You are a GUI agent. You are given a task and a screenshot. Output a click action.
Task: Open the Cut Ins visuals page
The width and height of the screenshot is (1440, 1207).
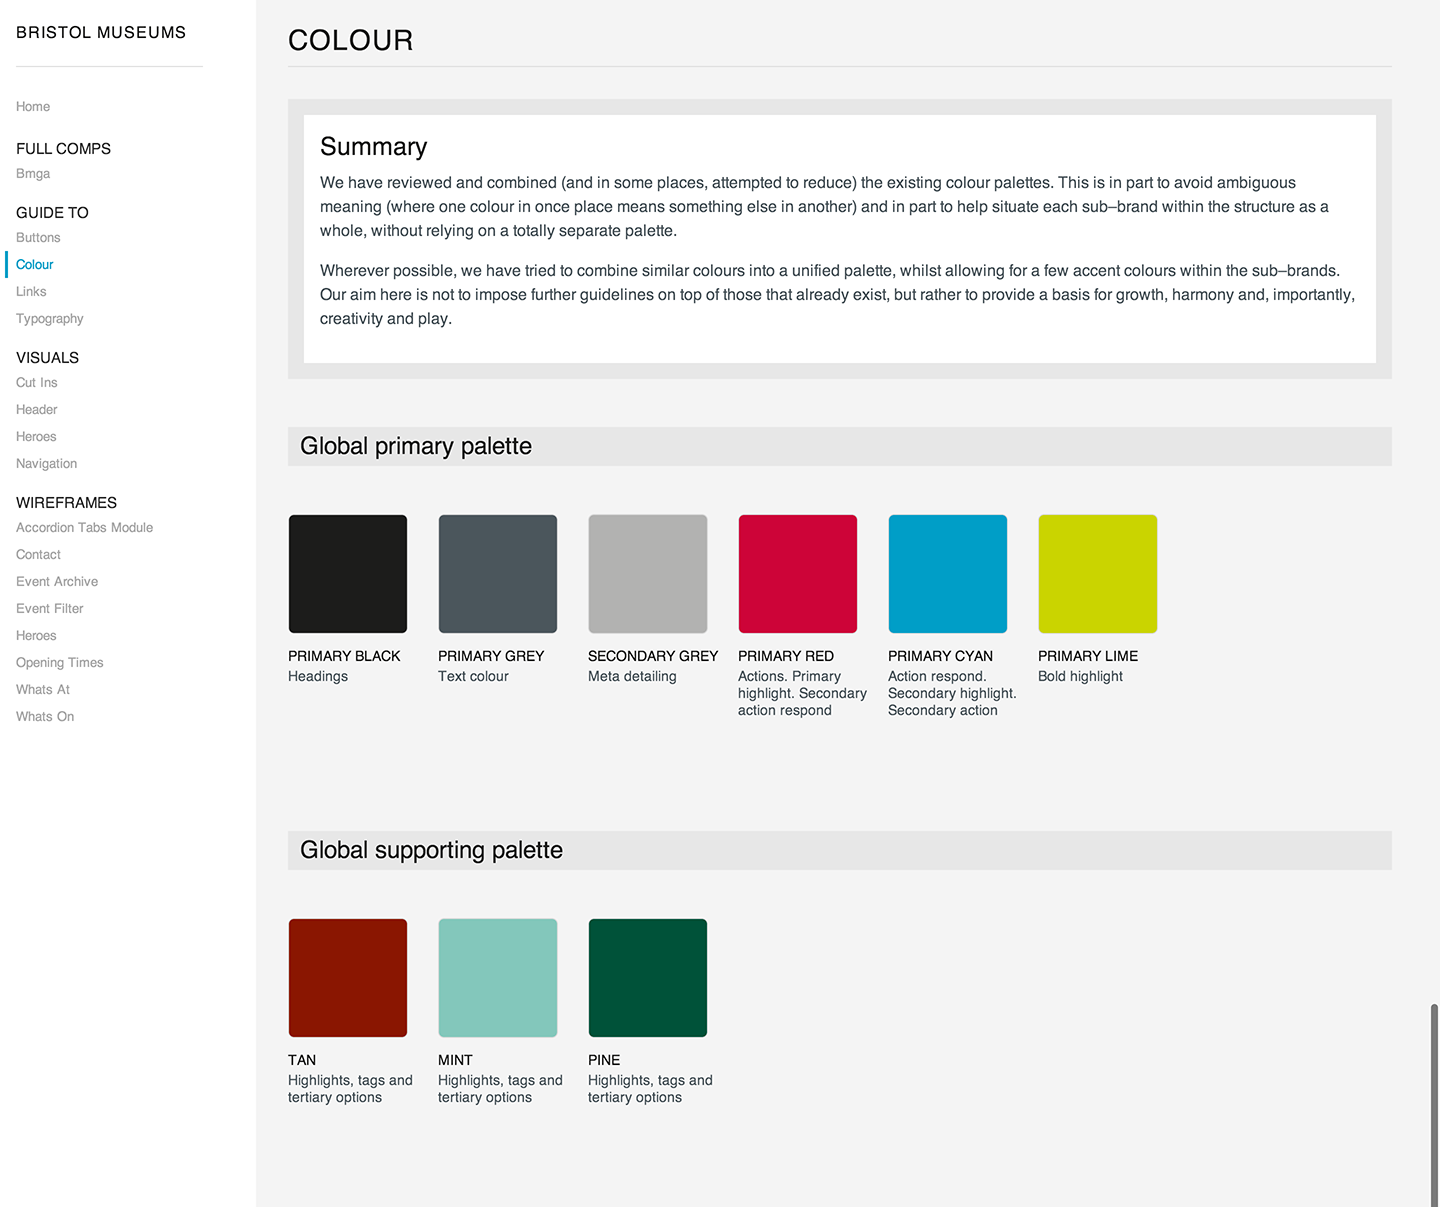pyautogui.click(x=37, y=383)
